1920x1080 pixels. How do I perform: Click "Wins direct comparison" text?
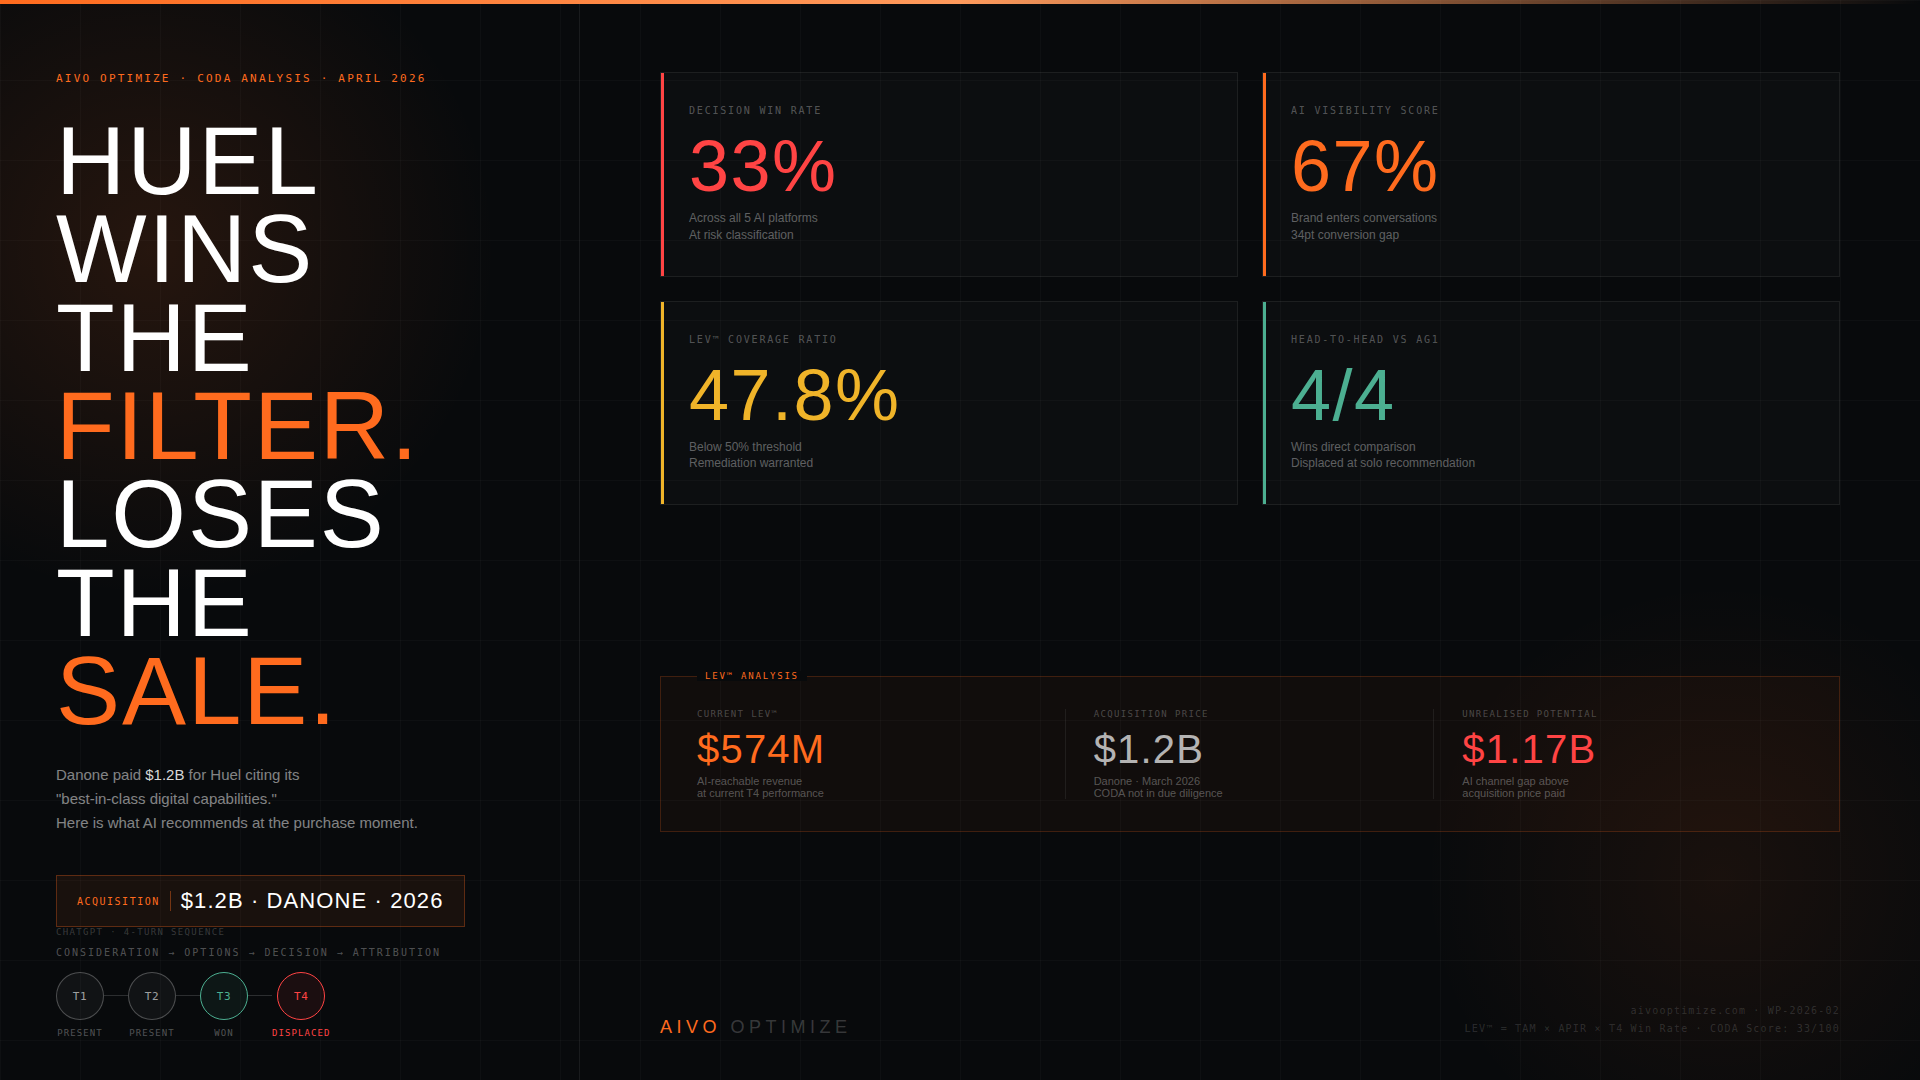point(1353,447)
